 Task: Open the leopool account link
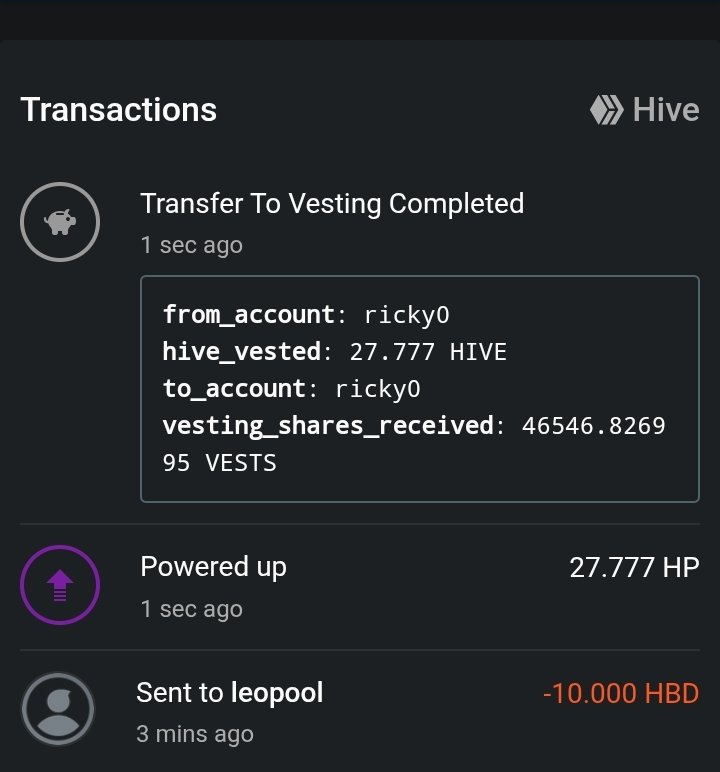[x=277, y=693]
